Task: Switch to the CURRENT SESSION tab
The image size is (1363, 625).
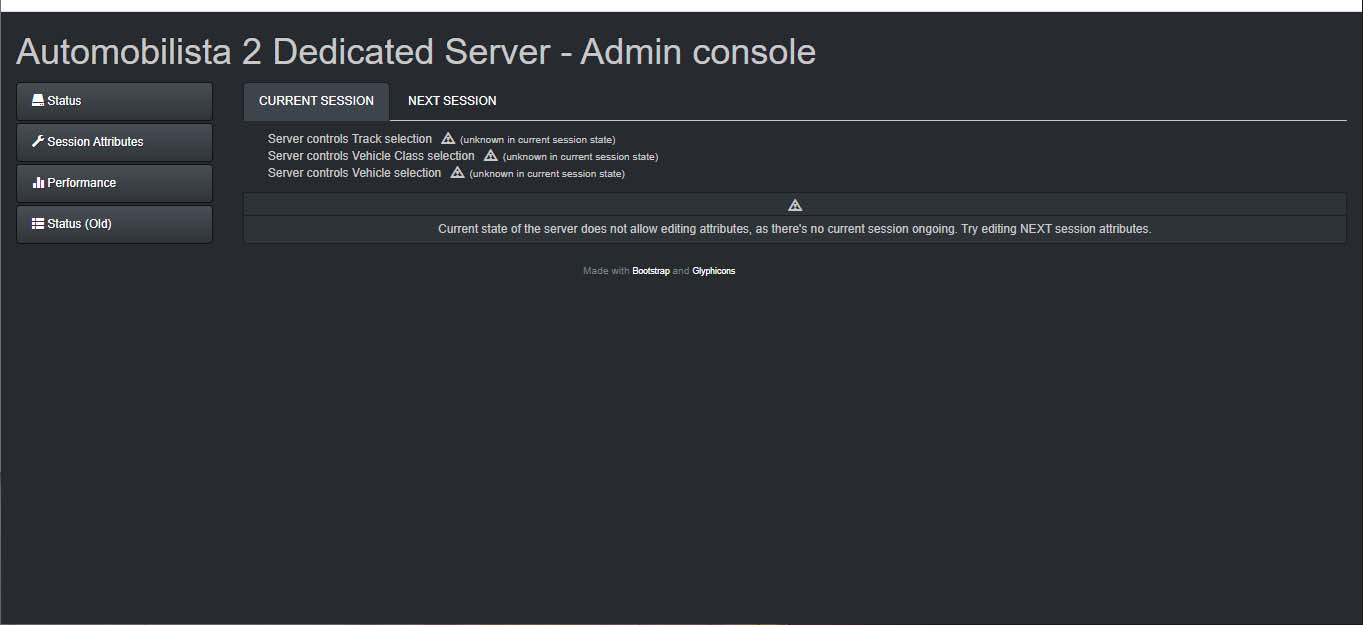Action: (x=316, y=101)
